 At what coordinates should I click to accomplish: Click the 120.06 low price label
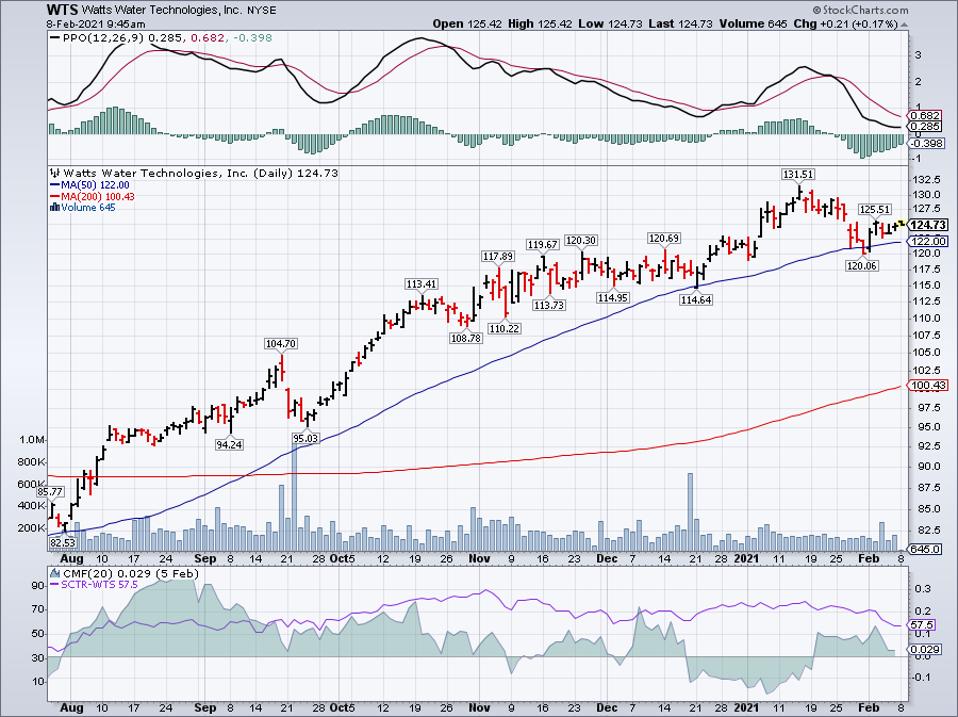coord(862,265)
